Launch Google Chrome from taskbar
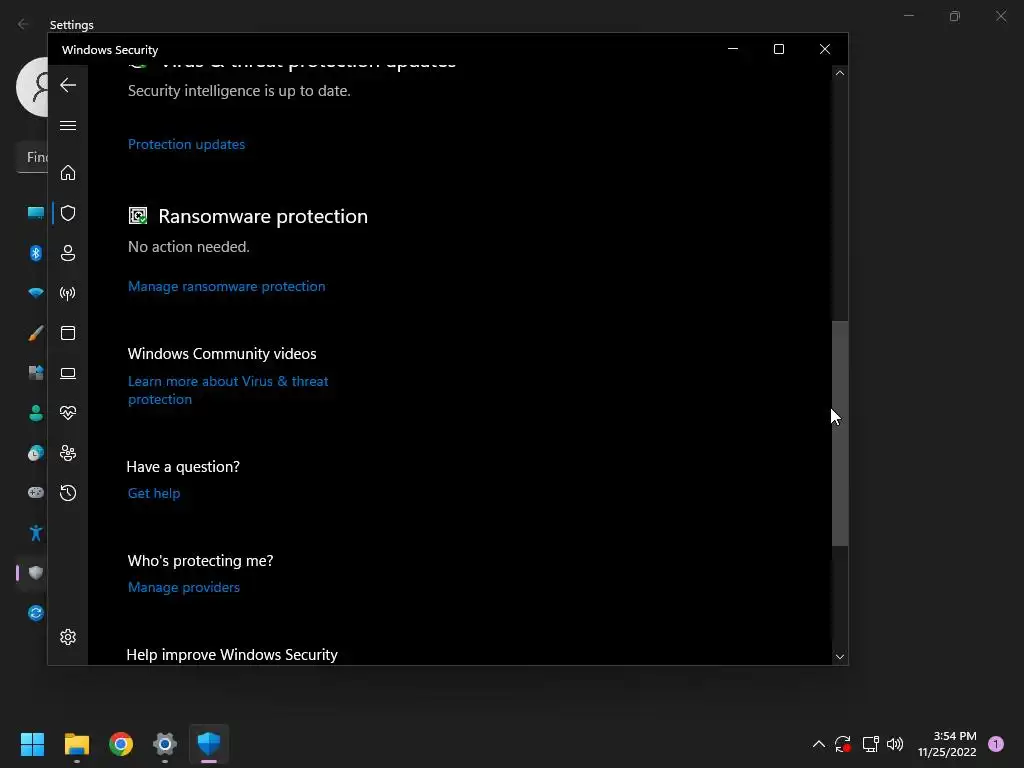Image resolution: width=1024 pixels, height=768 pixels. pos(121,744)
